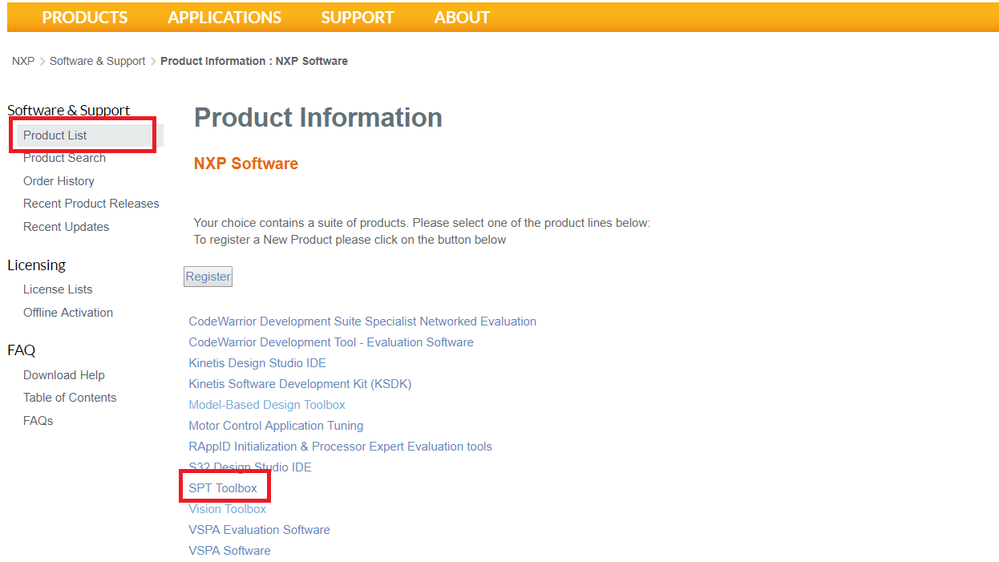999x562 pixels.
Task: Go to Software & Support breadcrumb
Action: point(97,61)
